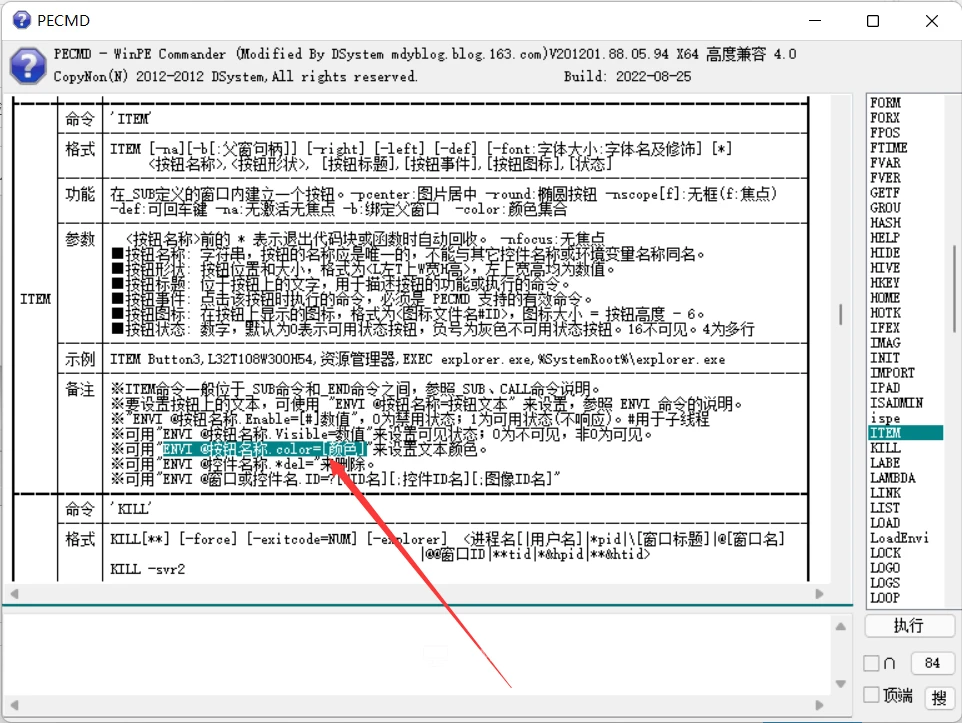
Task: Select LoadEnvi in the command list
Action: (899, 538)
